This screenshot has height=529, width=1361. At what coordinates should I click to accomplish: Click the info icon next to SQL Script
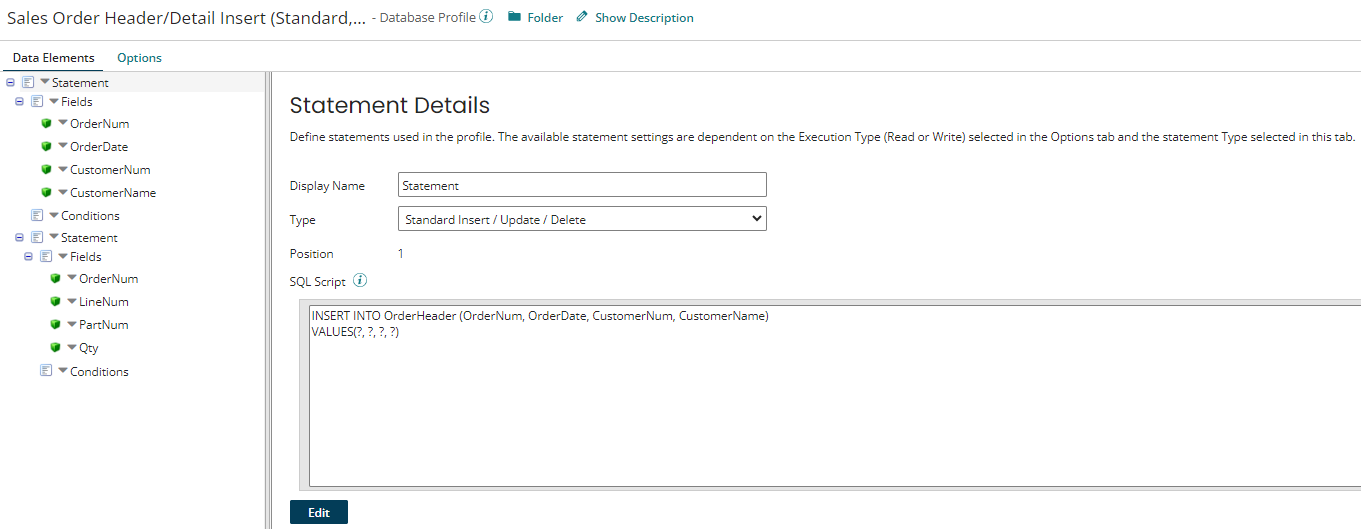pyautogui.click(x=361, y=281)
